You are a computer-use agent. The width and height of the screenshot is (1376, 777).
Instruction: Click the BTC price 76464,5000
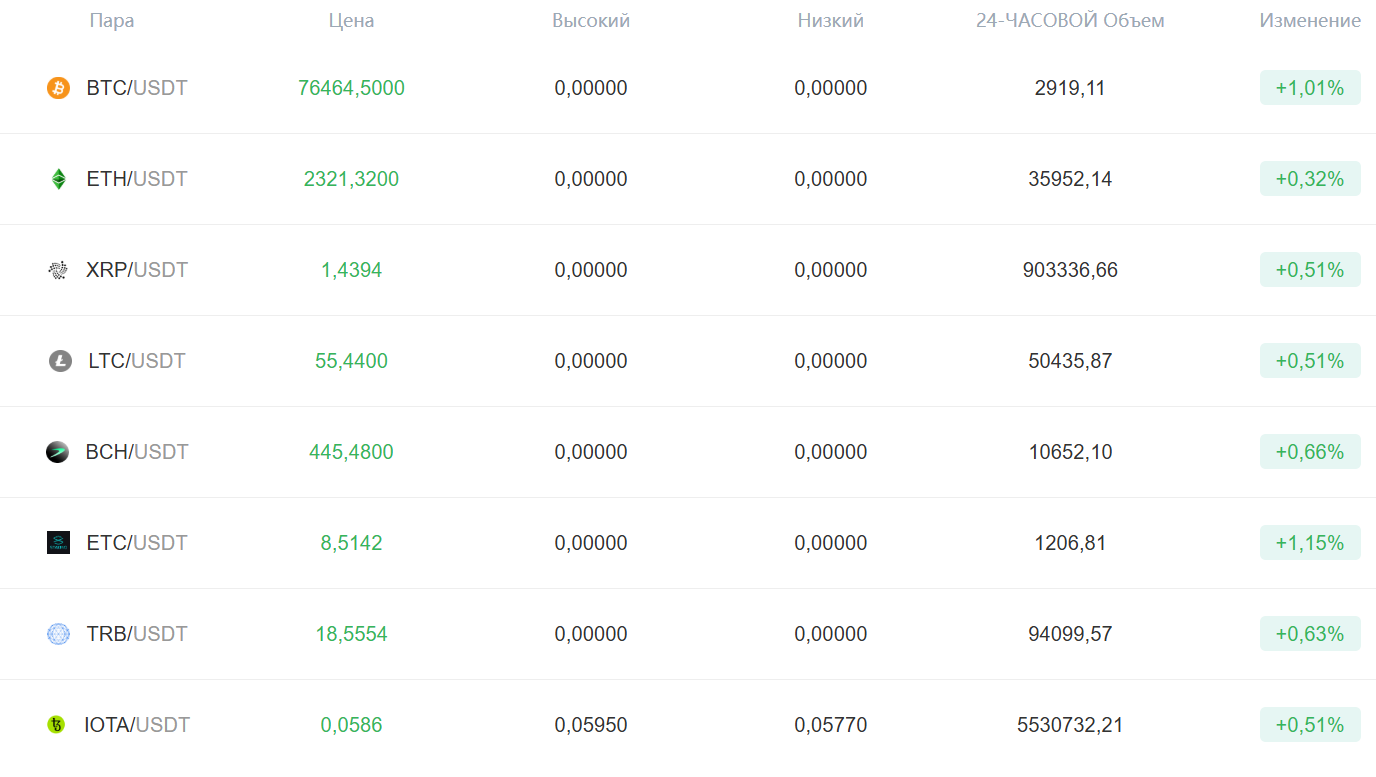click(351, 88)
